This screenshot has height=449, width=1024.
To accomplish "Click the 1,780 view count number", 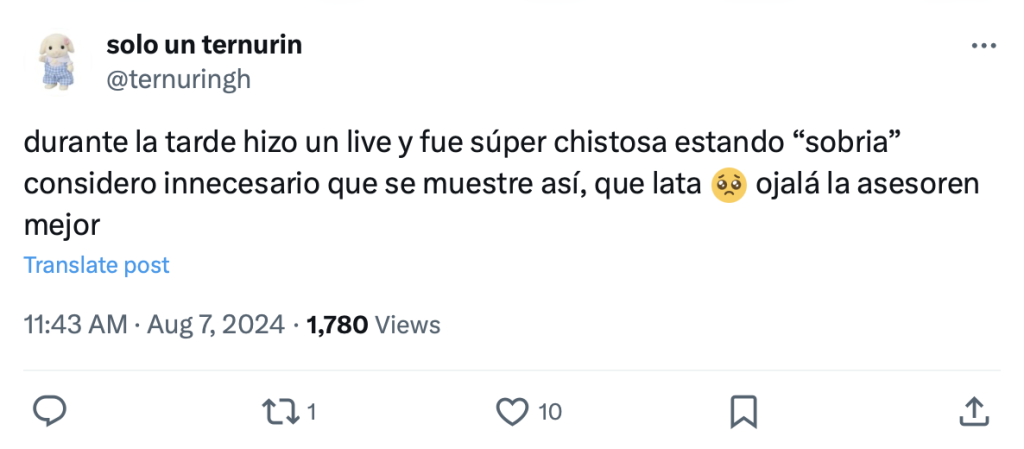I will 338,324.
